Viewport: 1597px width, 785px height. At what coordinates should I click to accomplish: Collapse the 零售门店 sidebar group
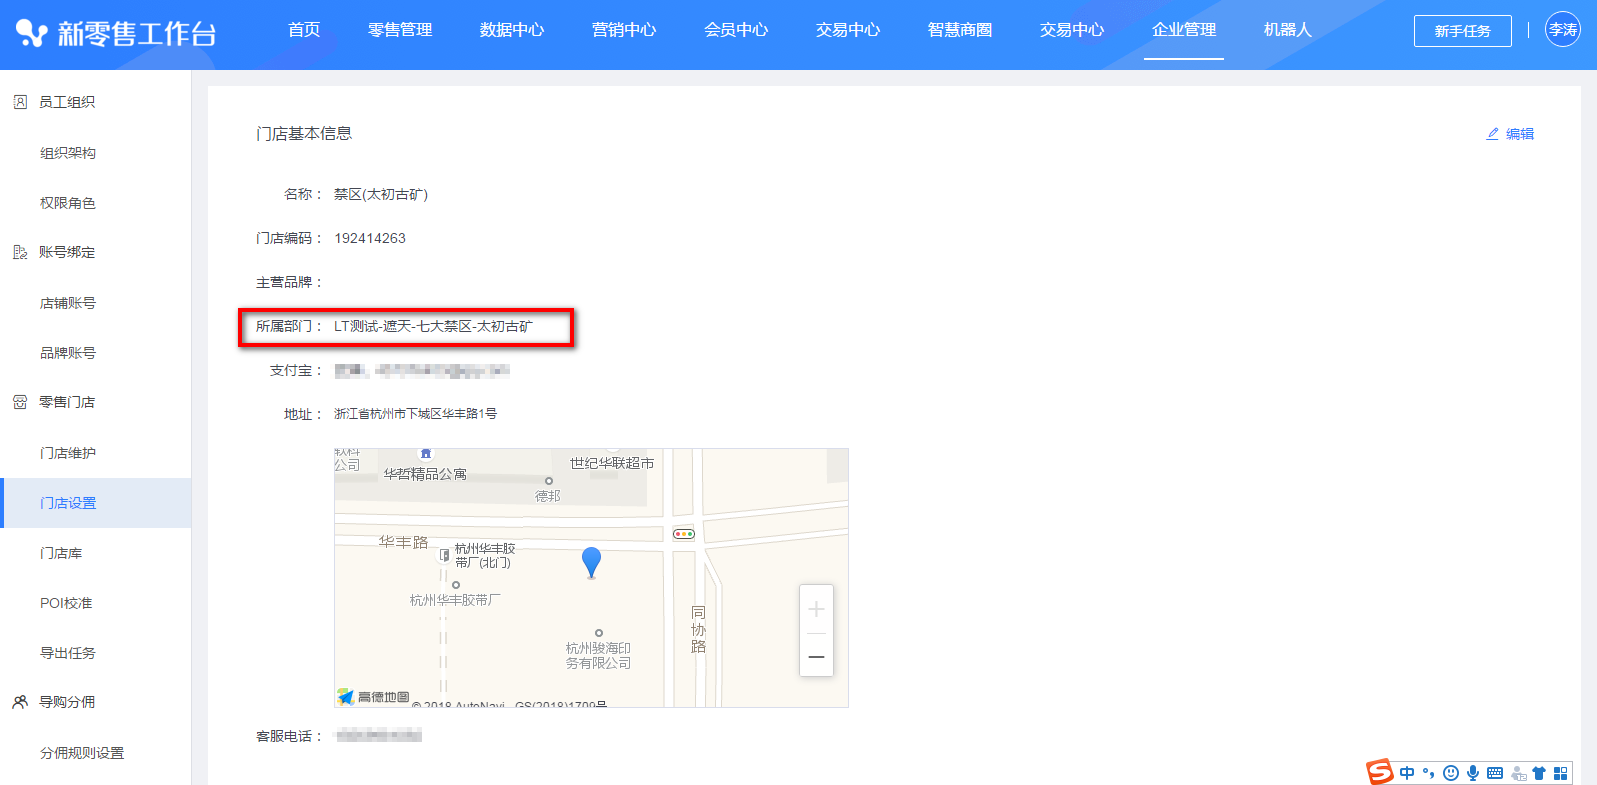pyautogui.click(x=67, y=402)
